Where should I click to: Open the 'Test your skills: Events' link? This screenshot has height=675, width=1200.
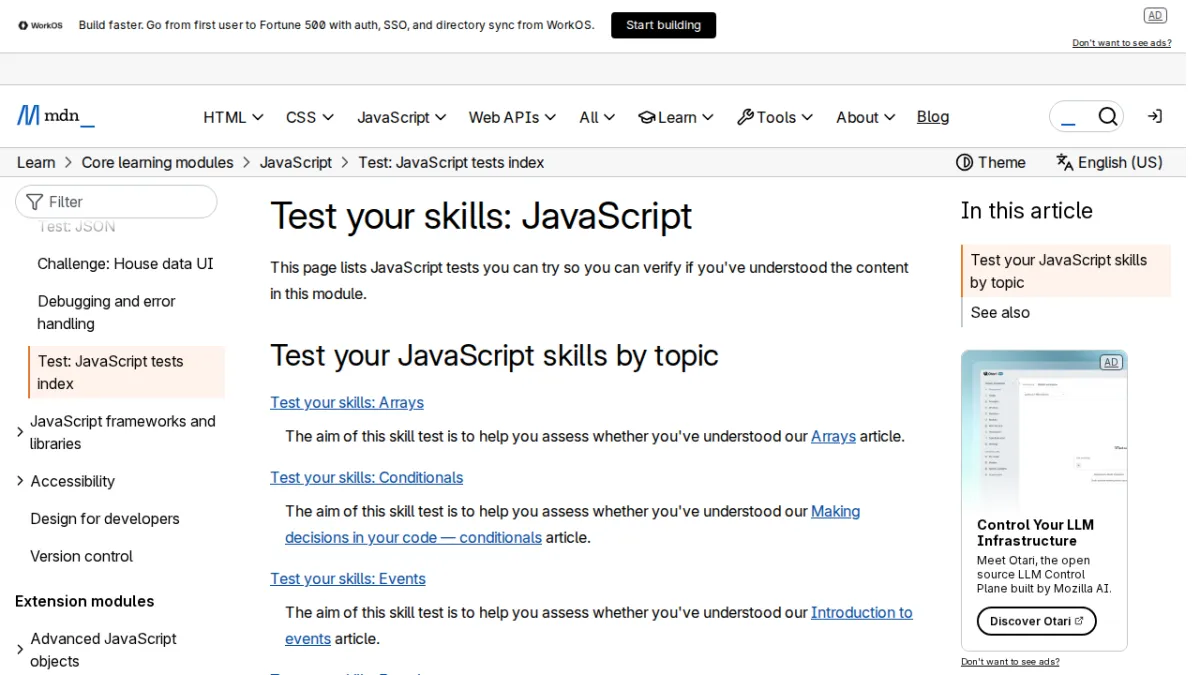348,579
